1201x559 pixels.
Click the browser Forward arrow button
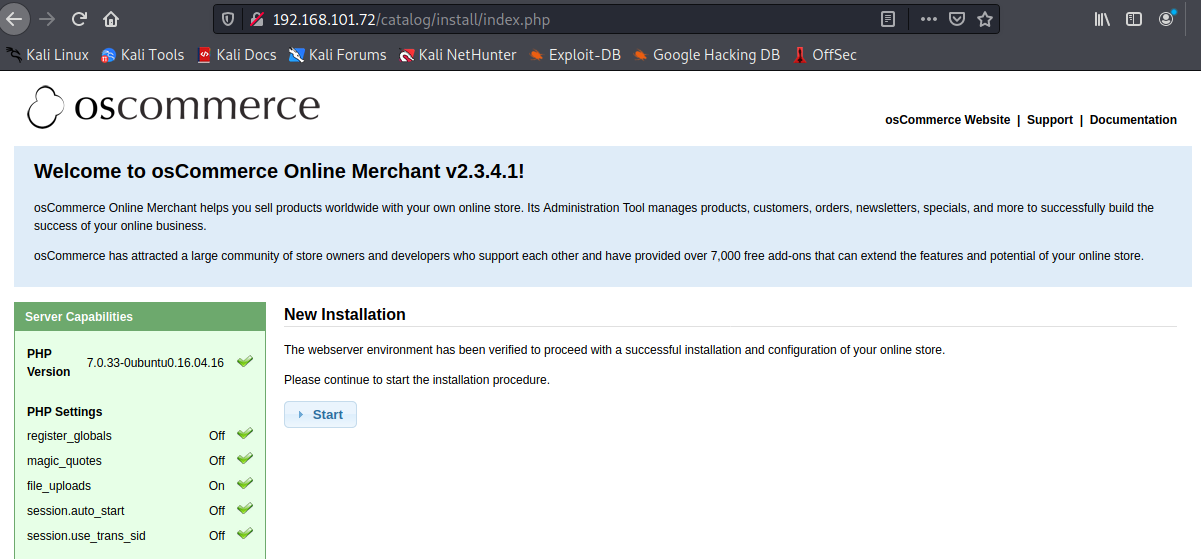[x=46, y=19]
